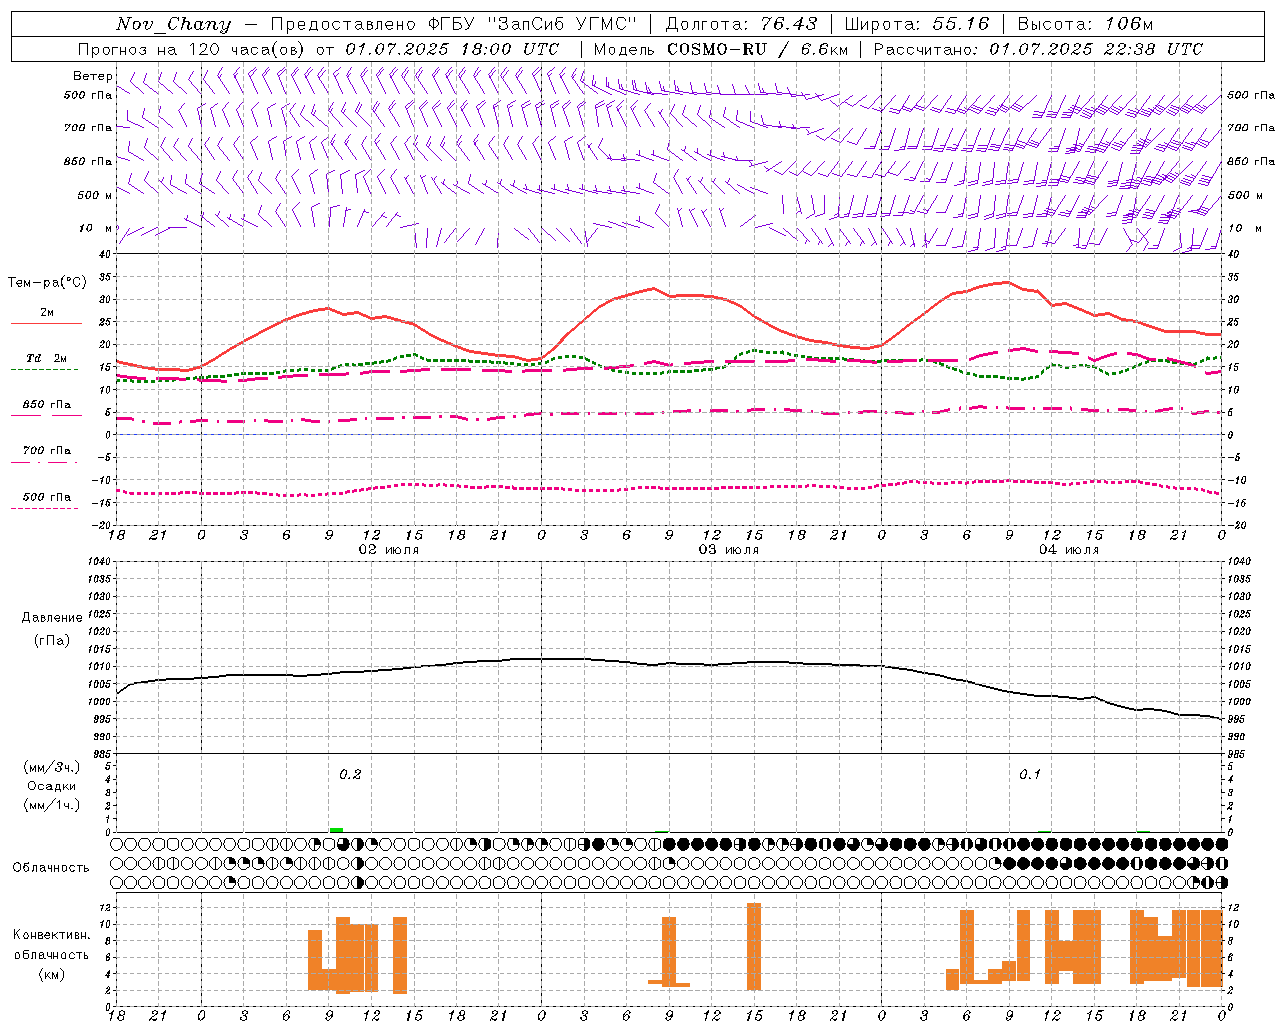
Task: Click the Облачность row label
Action: 51,867
